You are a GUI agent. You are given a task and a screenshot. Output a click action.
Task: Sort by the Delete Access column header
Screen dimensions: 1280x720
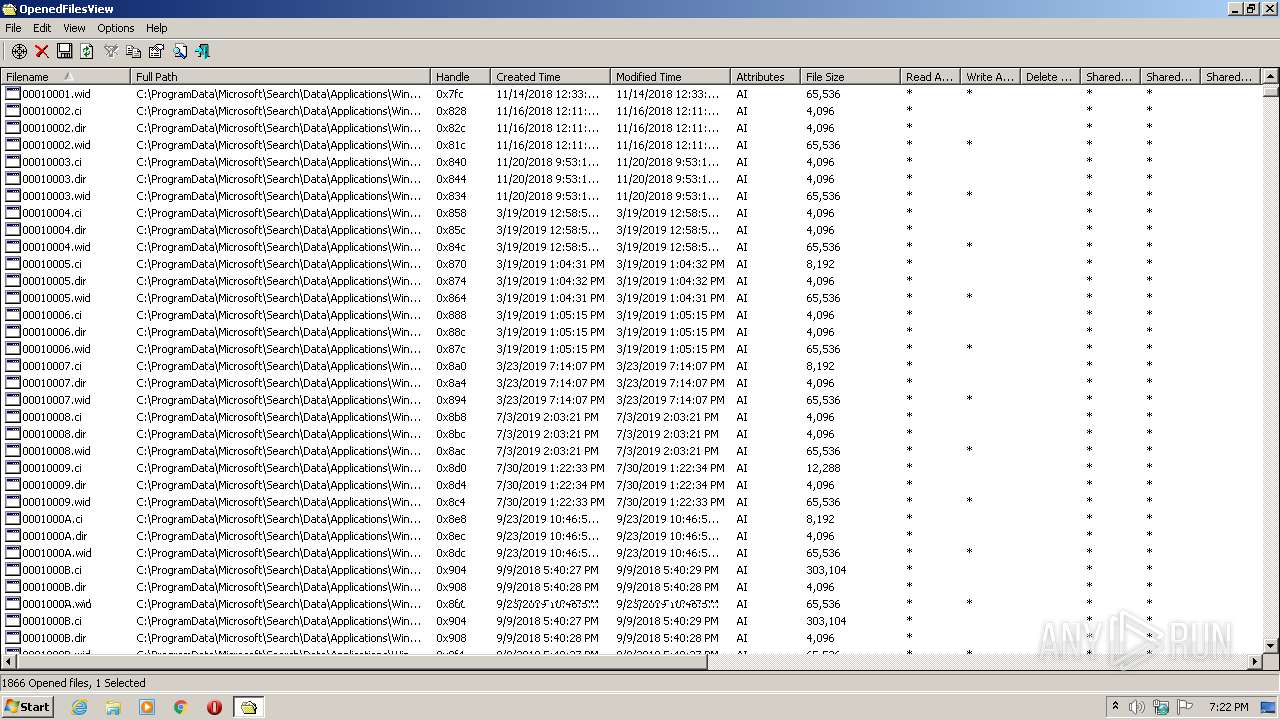(1050, 76)
